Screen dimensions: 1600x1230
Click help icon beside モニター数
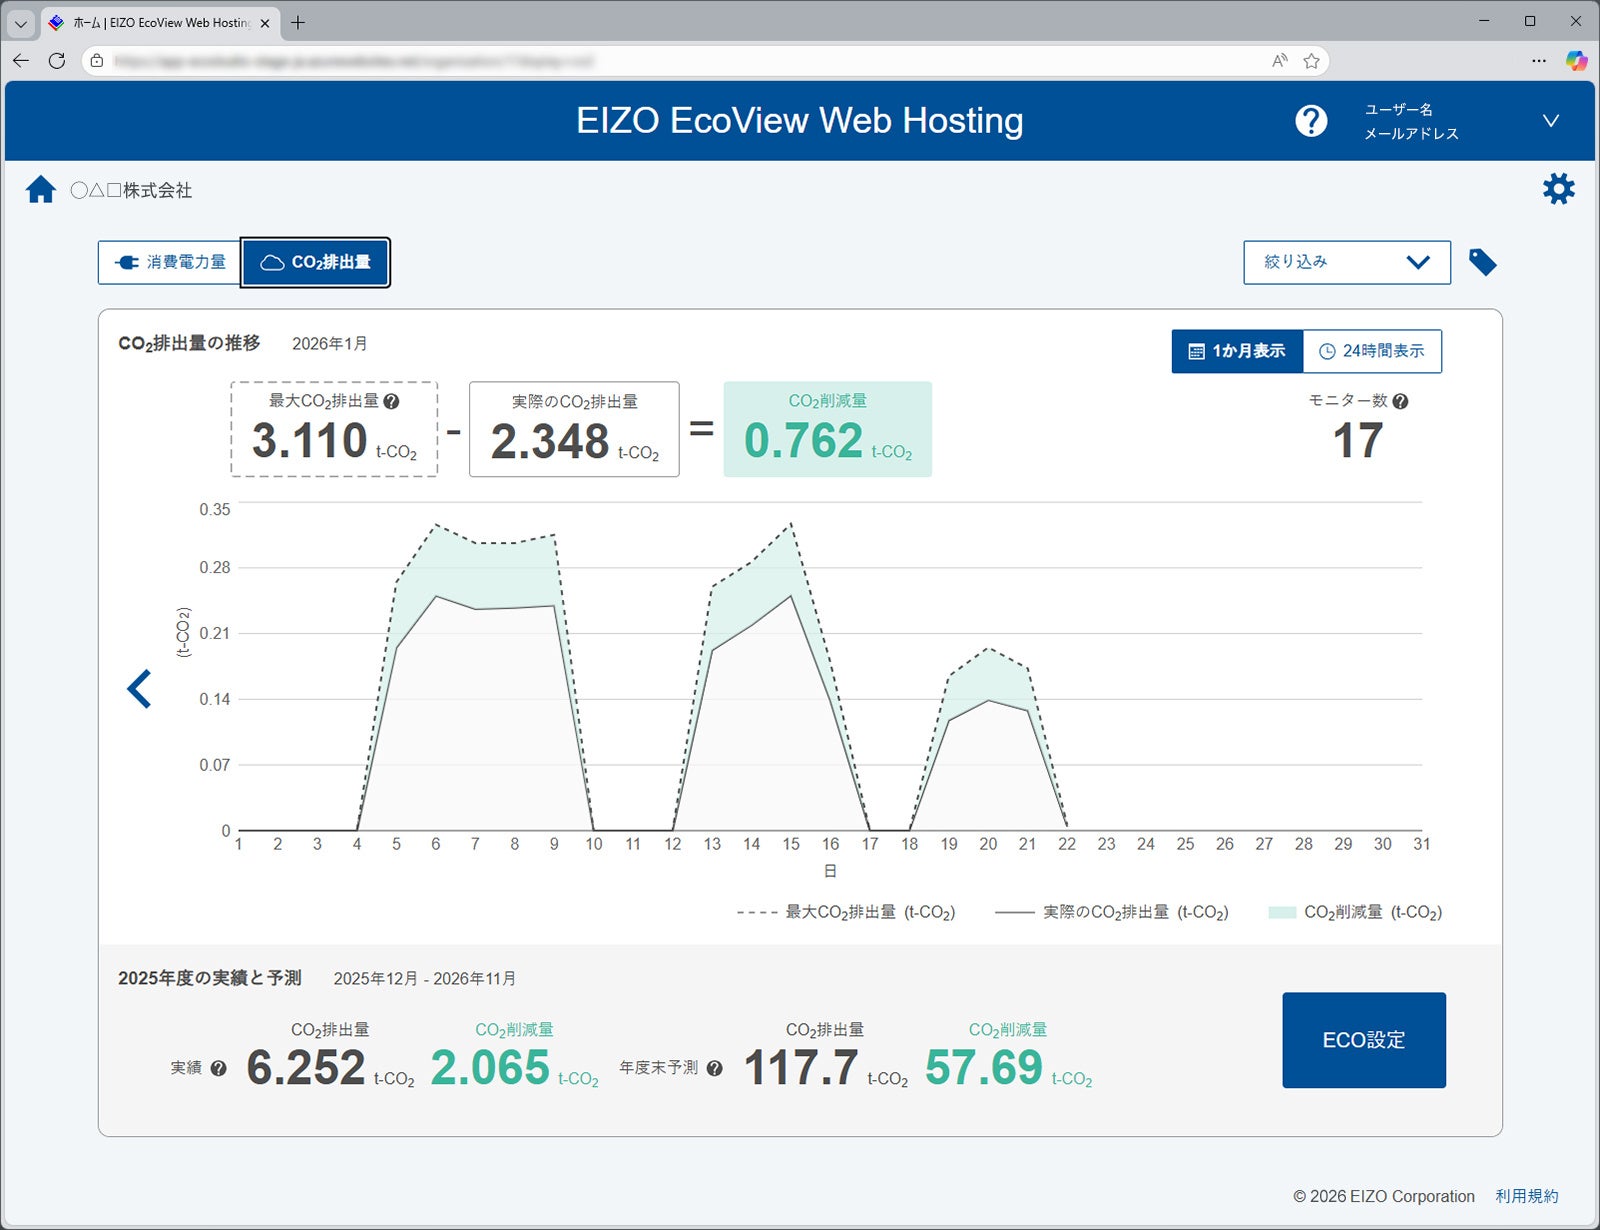1400,402
